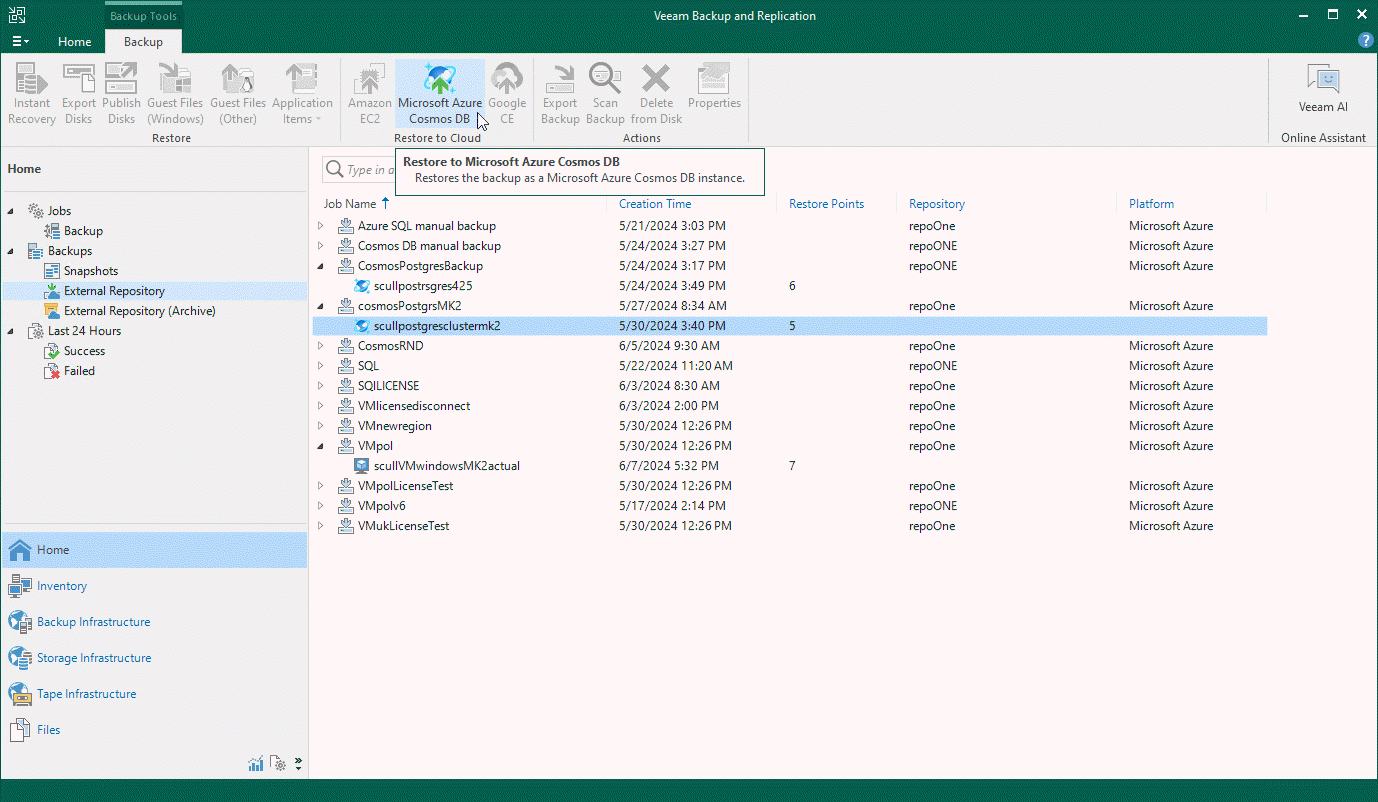The height and width of the screenshot is (802, 1378).
Task: Open Backup Infrastructure view
Action: (x=154, y=622)
